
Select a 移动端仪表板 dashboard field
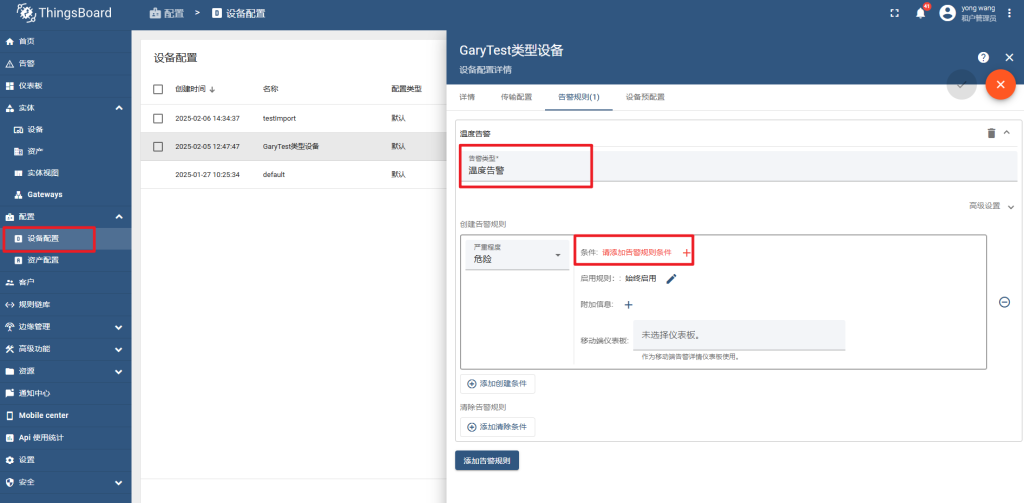(739, 335)
